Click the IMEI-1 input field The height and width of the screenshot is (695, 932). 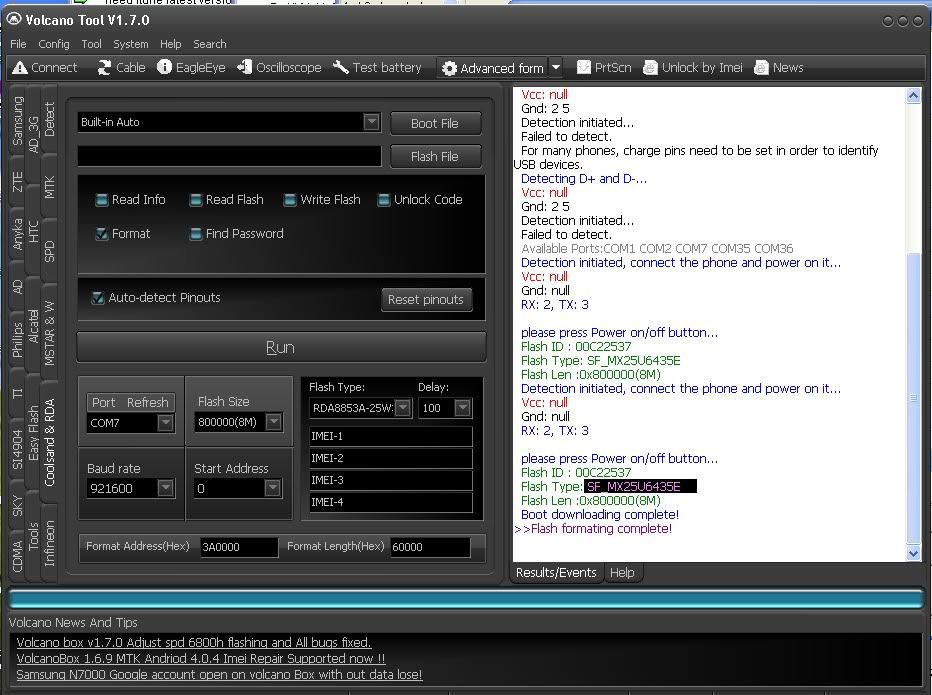pyautogui.click(x=391, y=436)
